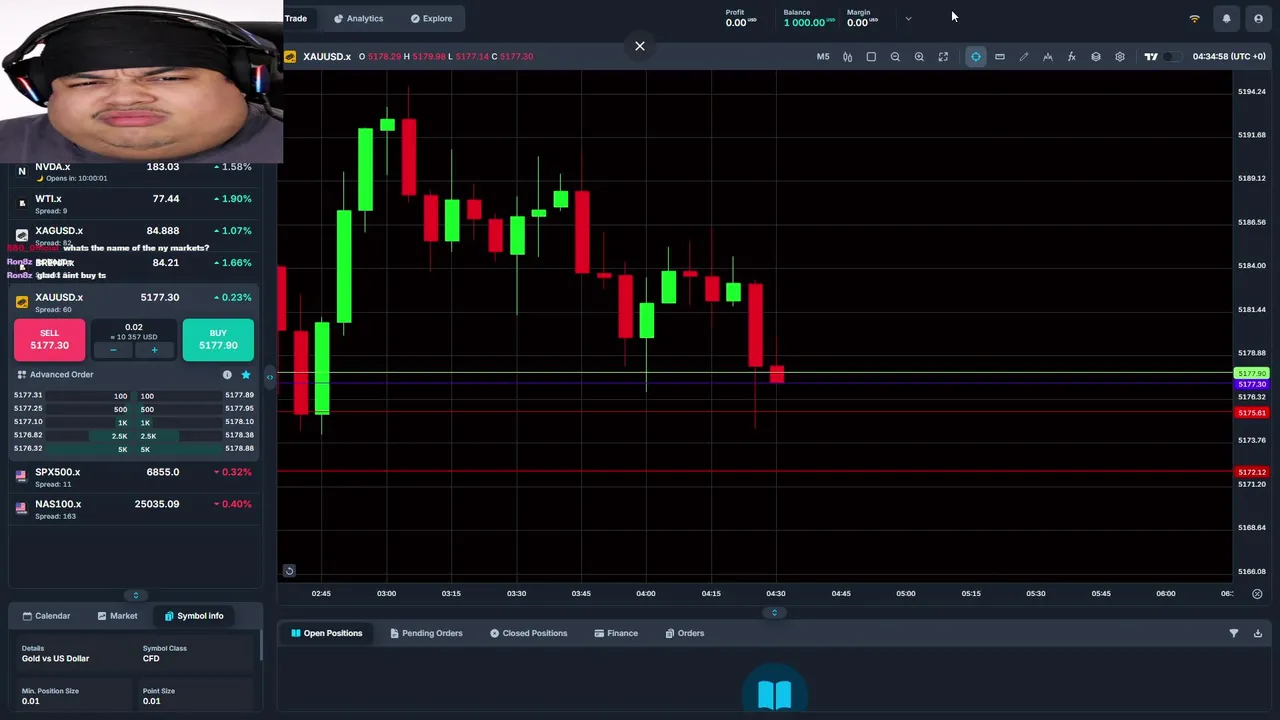Reset chart view icon at bottom-left
Screen dimensions: 1280x720
pos(289,571)
